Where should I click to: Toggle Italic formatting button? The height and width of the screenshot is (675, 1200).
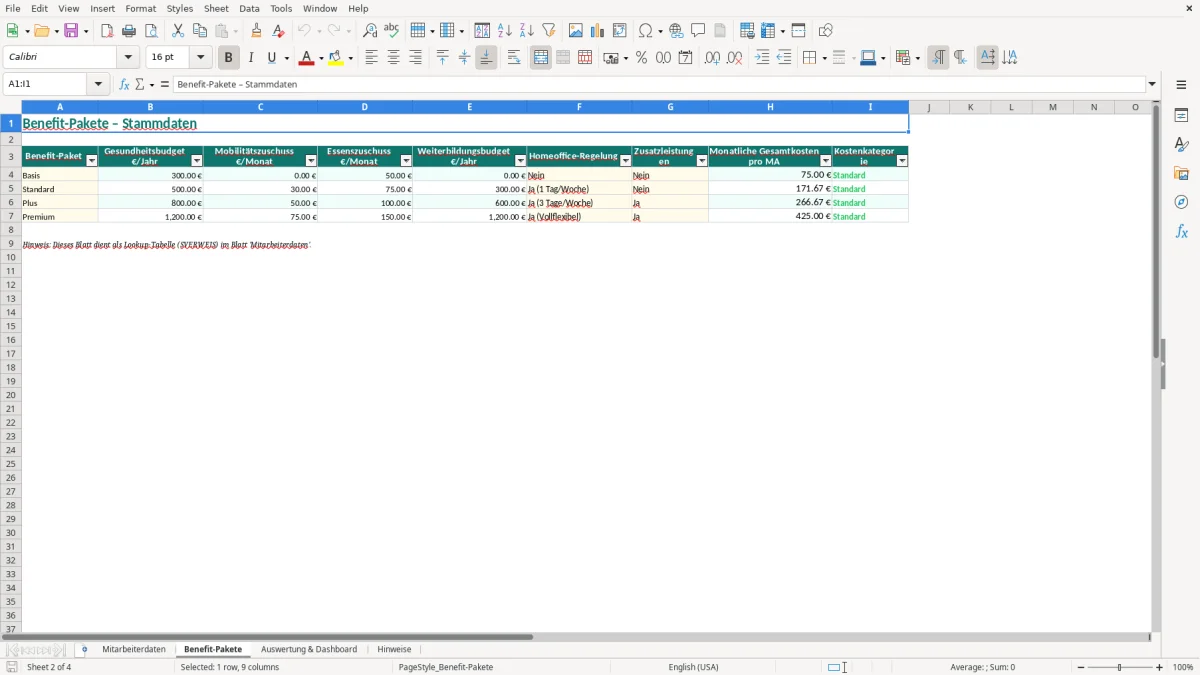pos(251,58)
